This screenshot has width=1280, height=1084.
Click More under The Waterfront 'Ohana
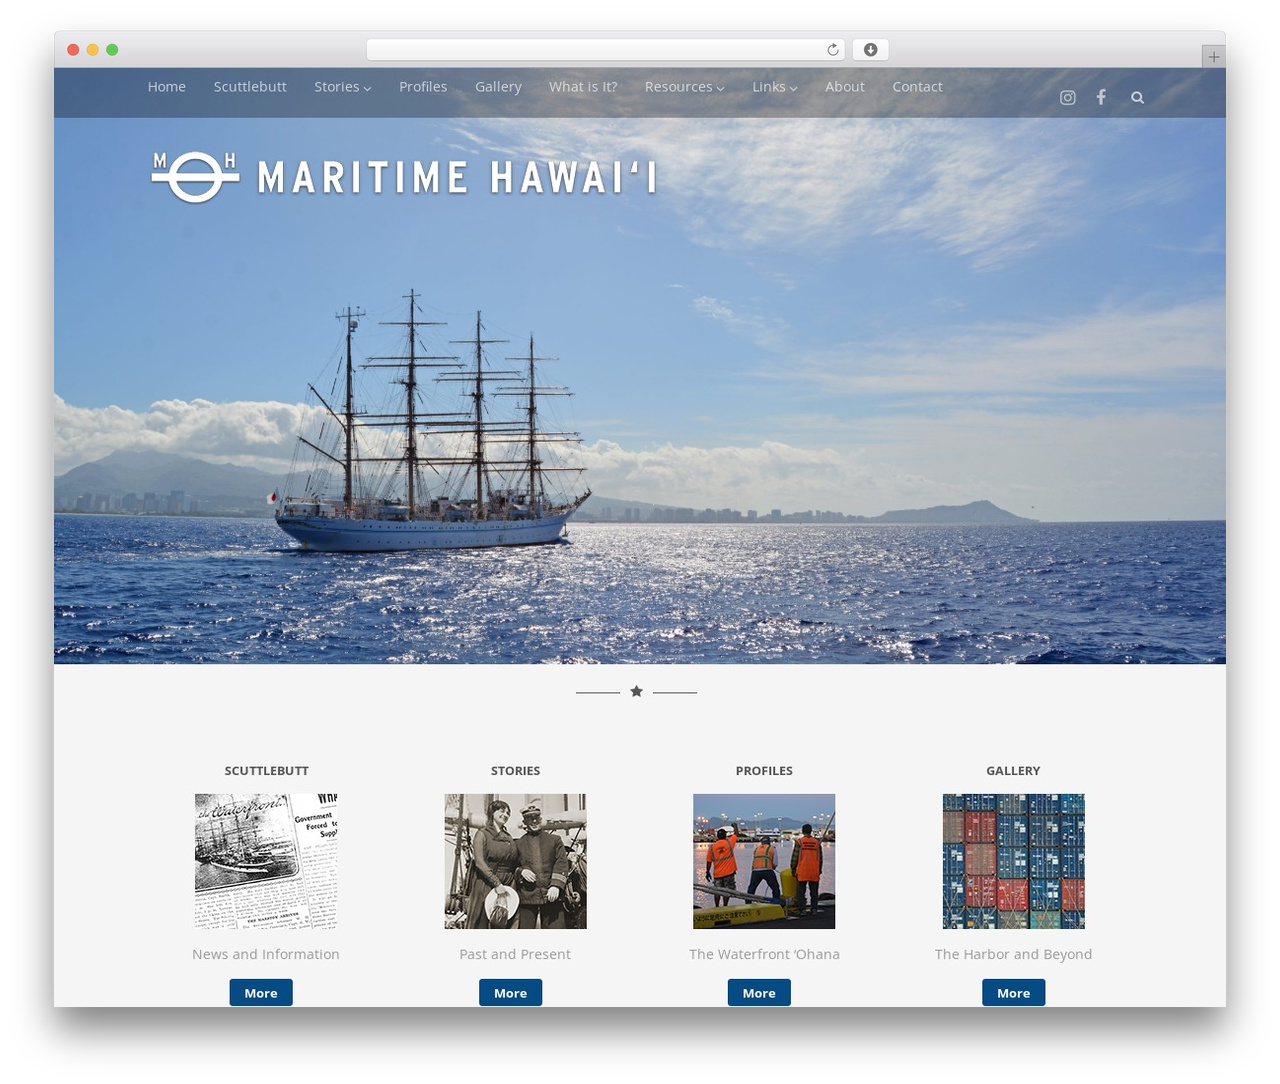click(x=759, y=993)
